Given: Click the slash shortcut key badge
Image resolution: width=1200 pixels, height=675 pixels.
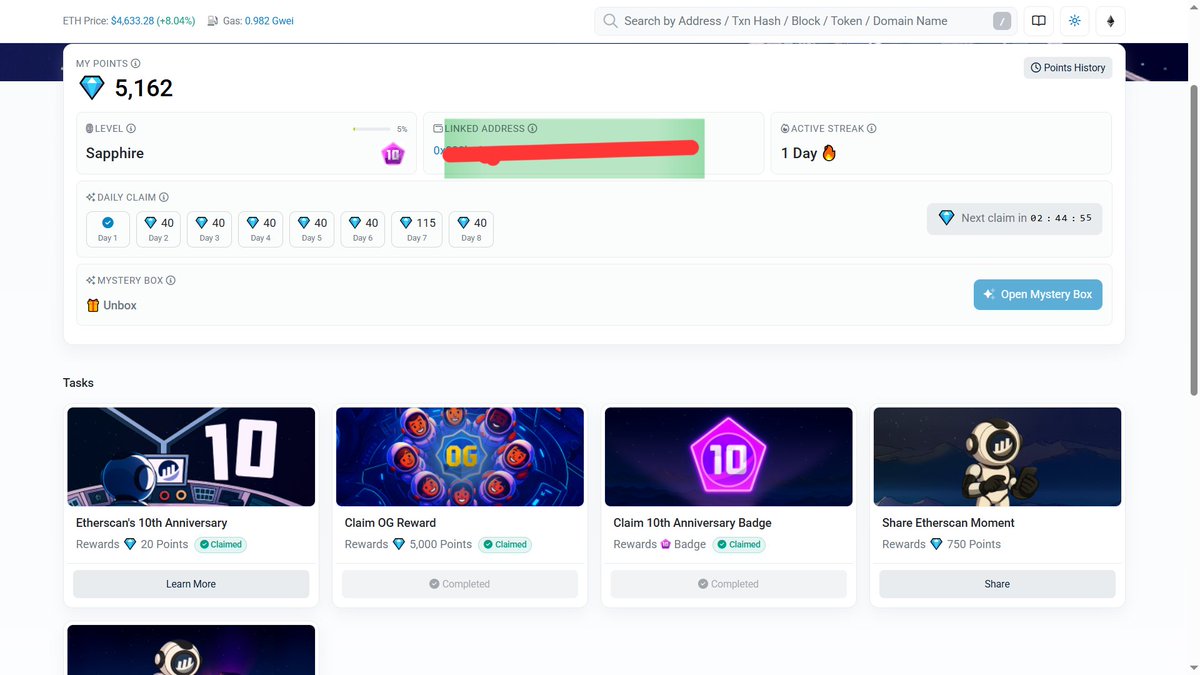Looking at the screenshot, I should (1001, 21).
